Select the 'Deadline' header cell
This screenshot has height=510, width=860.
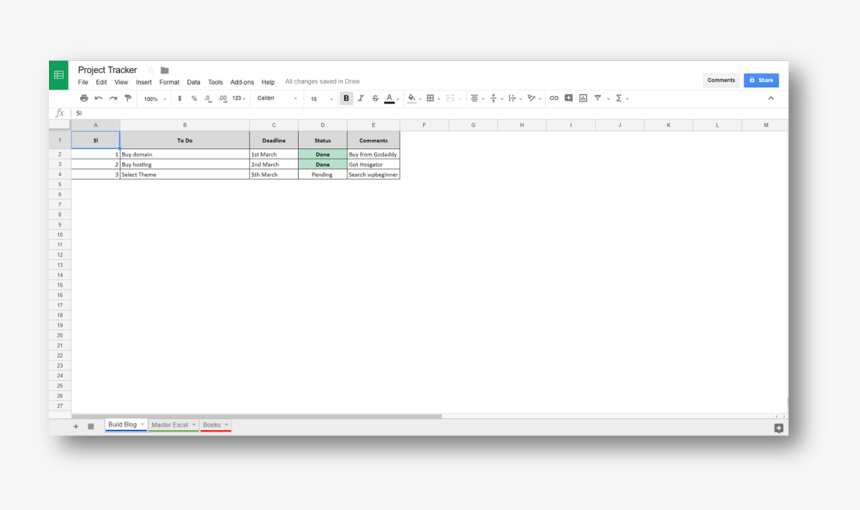[x=274, y=140]
